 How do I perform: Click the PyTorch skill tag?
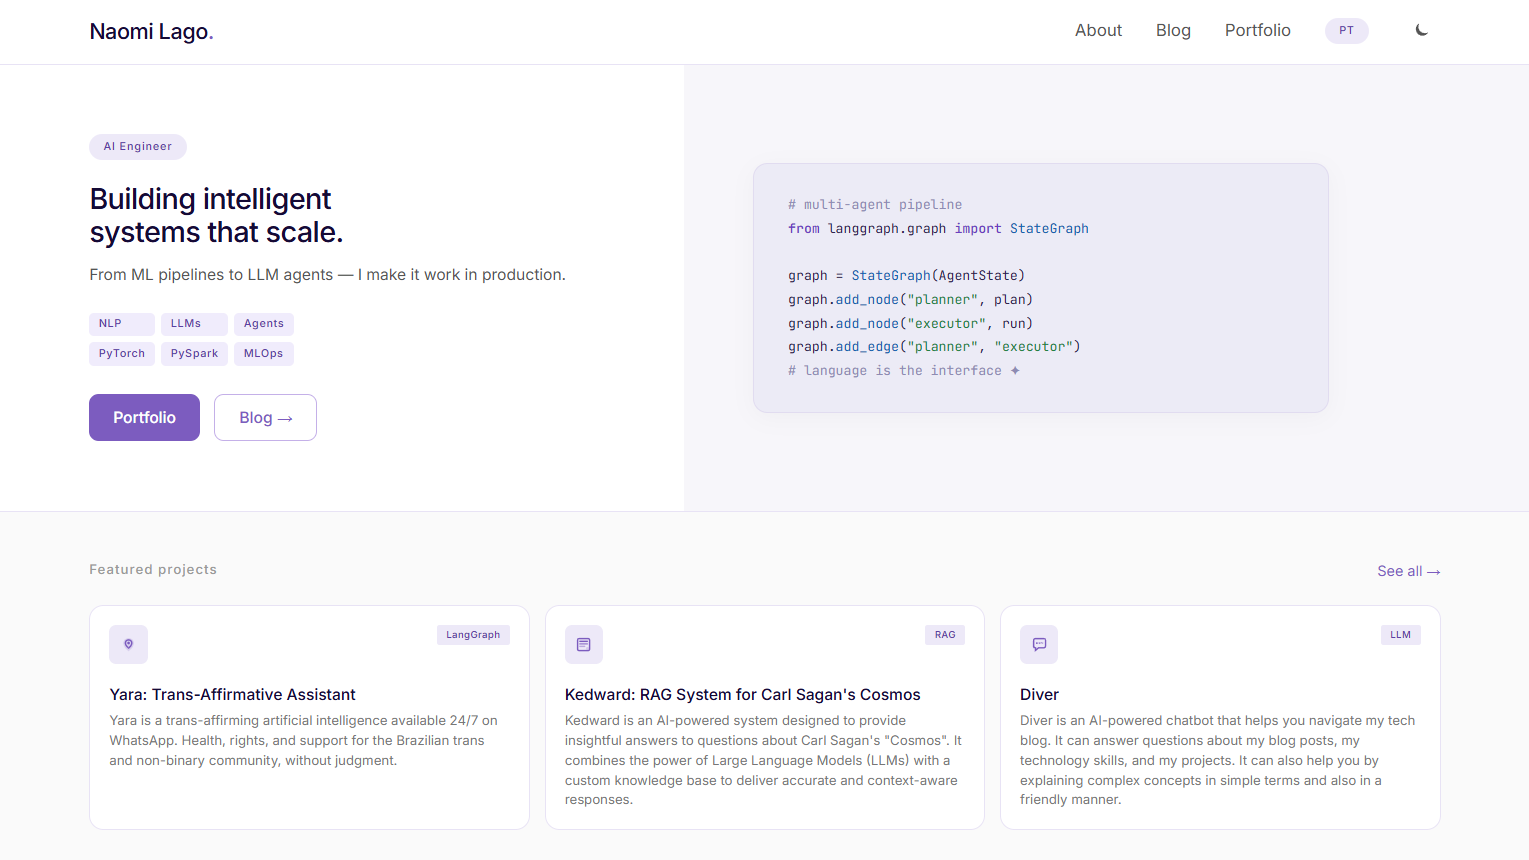click(122, 354)
